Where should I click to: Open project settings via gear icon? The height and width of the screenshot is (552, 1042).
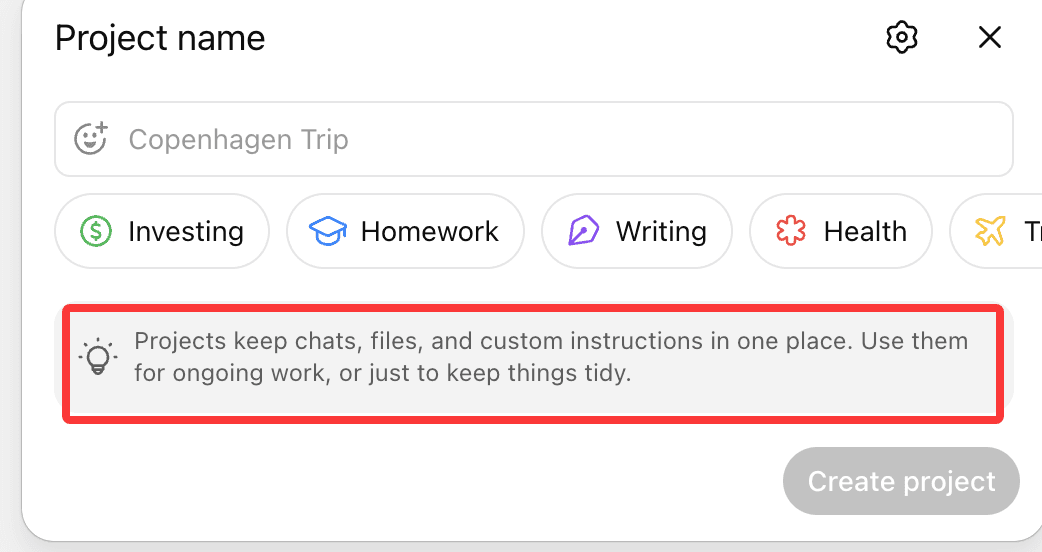[x=902, y=38]
